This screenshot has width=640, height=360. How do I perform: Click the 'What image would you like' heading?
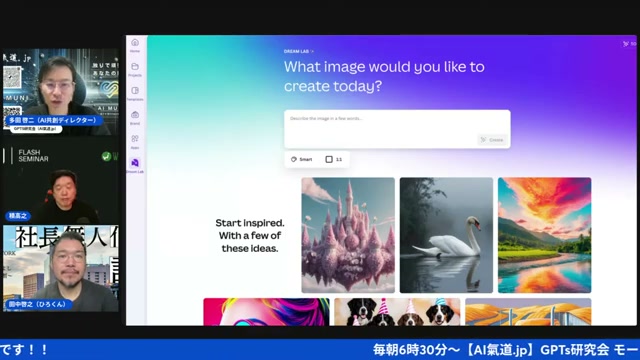(x=384, y=76)
